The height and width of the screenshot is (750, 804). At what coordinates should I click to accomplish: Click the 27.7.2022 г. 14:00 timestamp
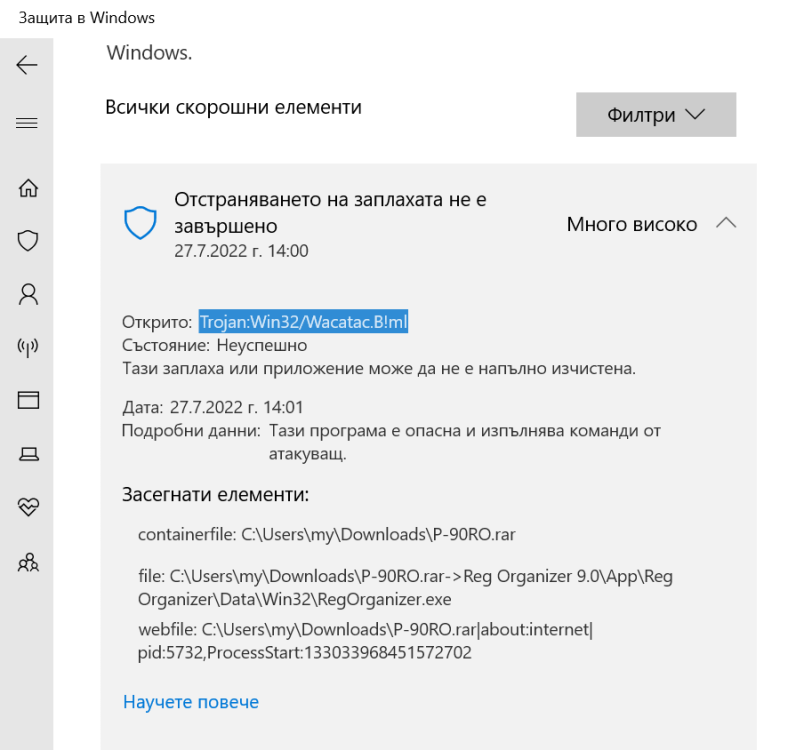pyautogui.click(x=241, y=251)
